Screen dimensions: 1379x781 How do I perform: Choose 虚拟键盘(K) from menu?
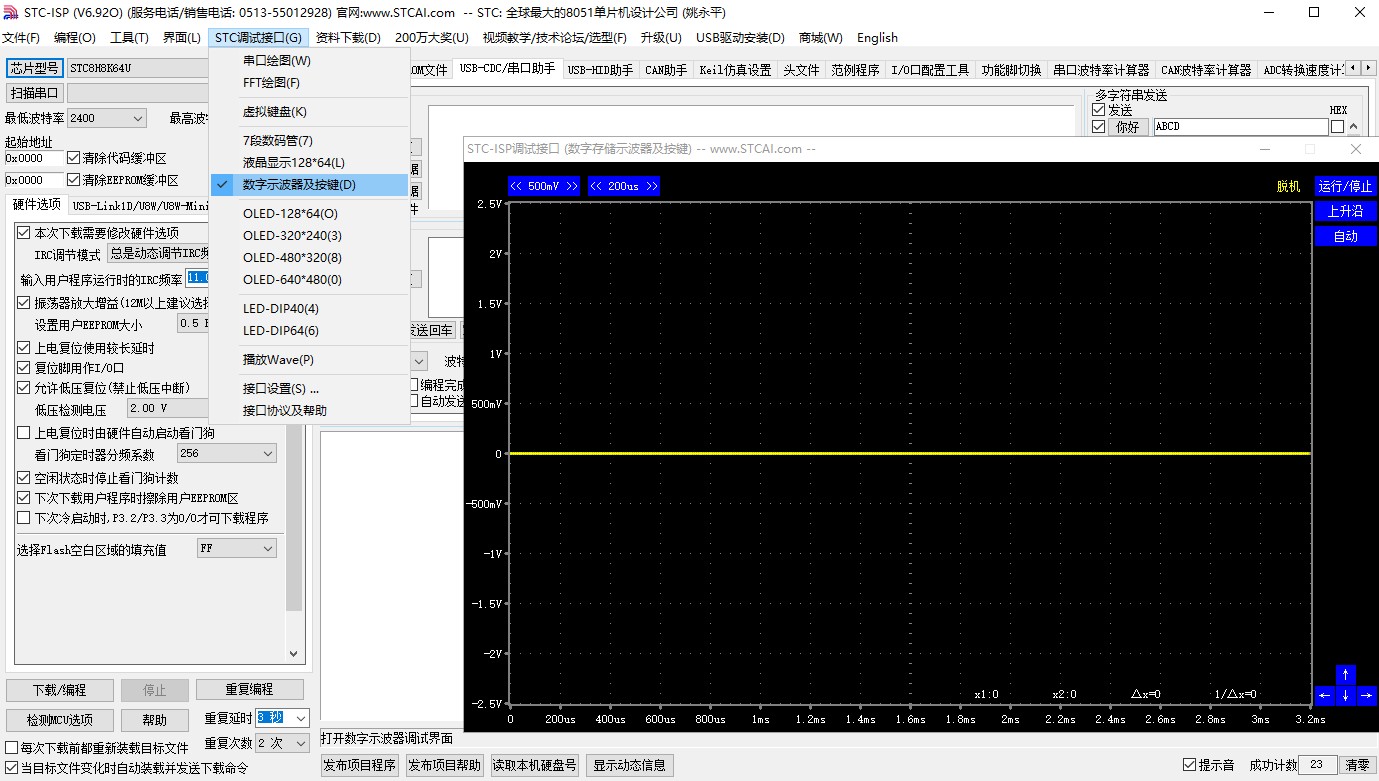click(x=310, y=111)
